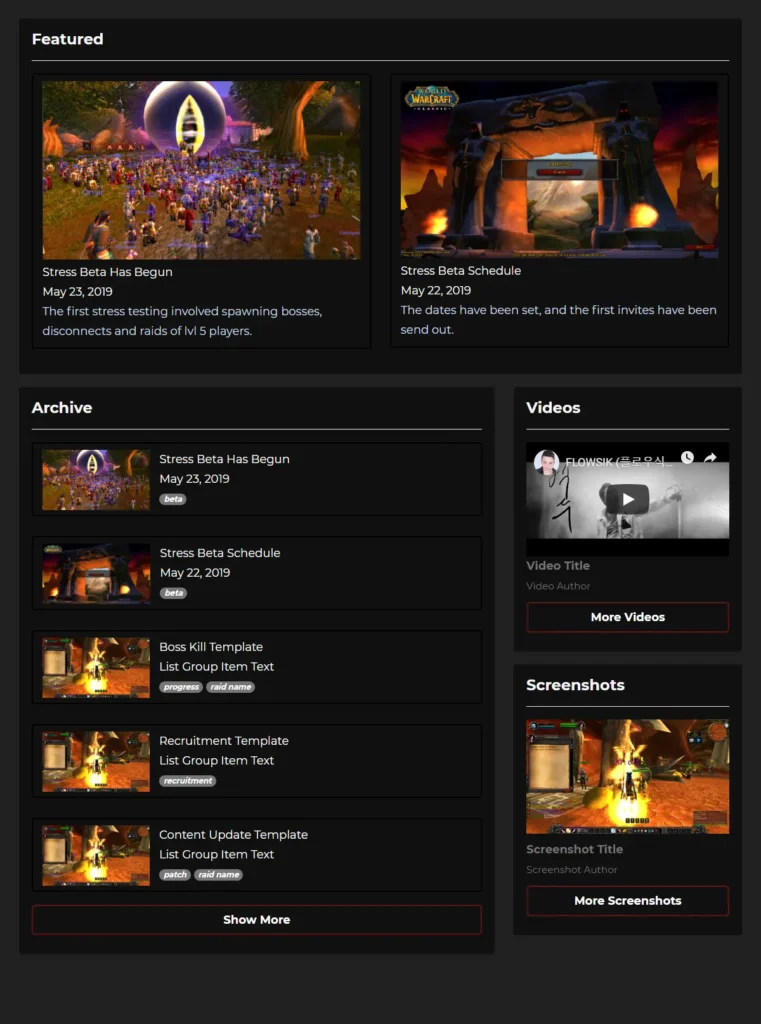The image size is (761, 1024).
Task: Click the Stress Beta Schedule archive title
Action: coord(219,553)
